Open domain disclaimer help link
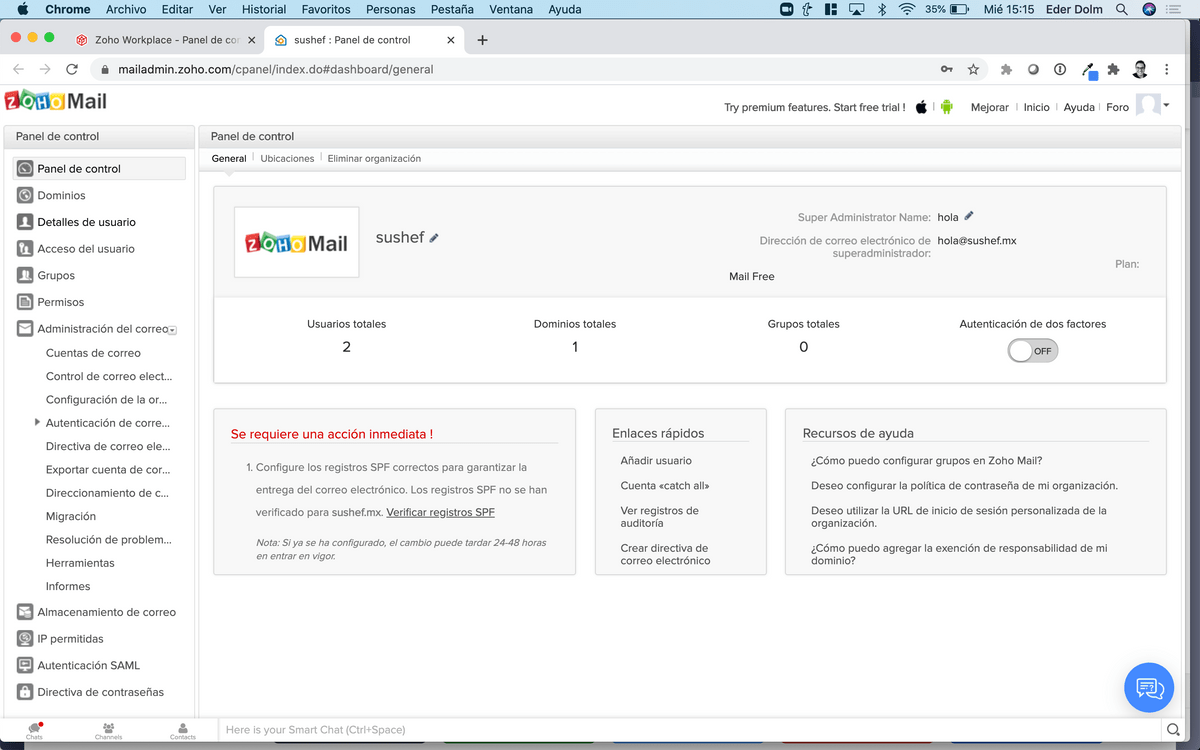The width and height of the screenshot is (1200, 750). (x=959, y=554)
